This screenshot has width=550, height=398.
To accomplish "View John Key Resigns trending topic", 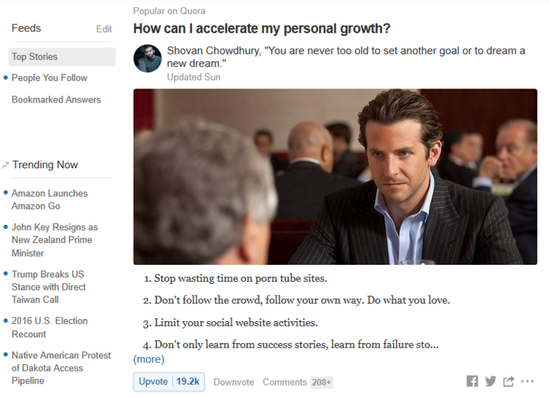I will click(x=54, y=240).
